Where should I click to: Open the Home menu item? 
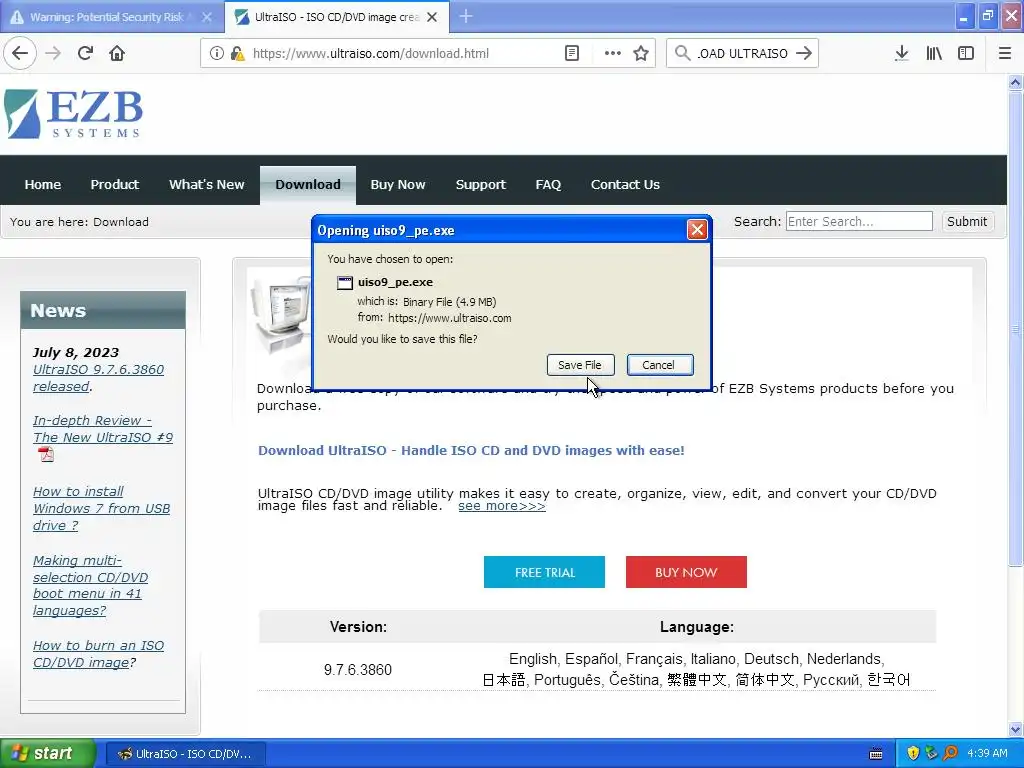coord(42,185)
